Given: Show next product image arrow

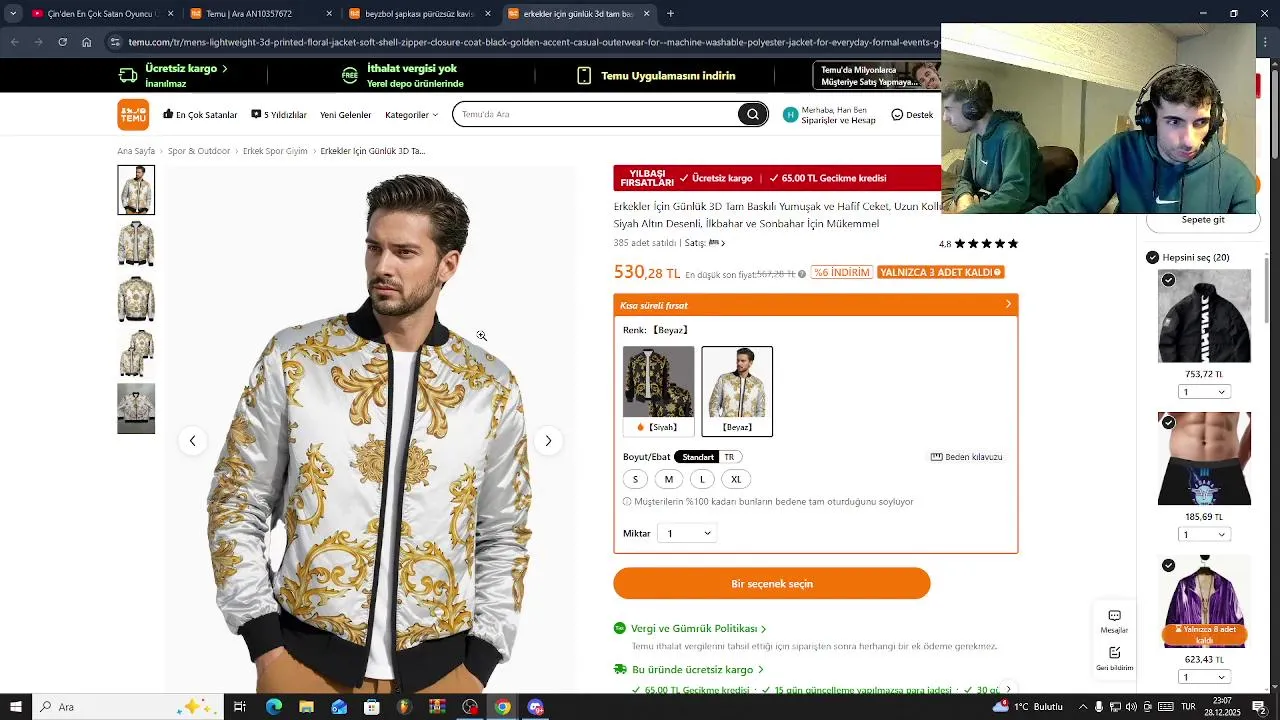Looking at the screenshot, I should pyautogui.click(x=548, y=440).
